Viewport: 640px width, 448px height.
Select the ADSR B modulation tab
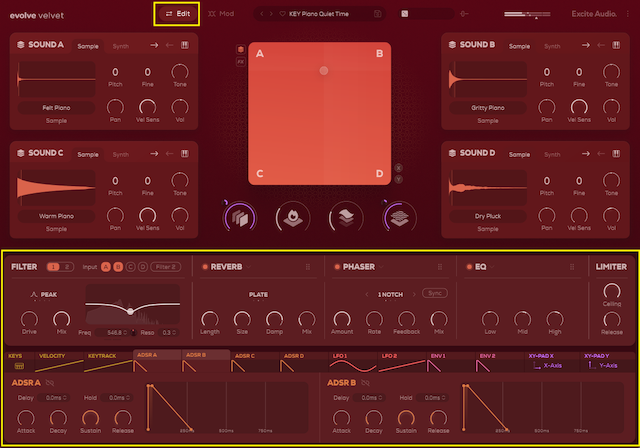196,356
